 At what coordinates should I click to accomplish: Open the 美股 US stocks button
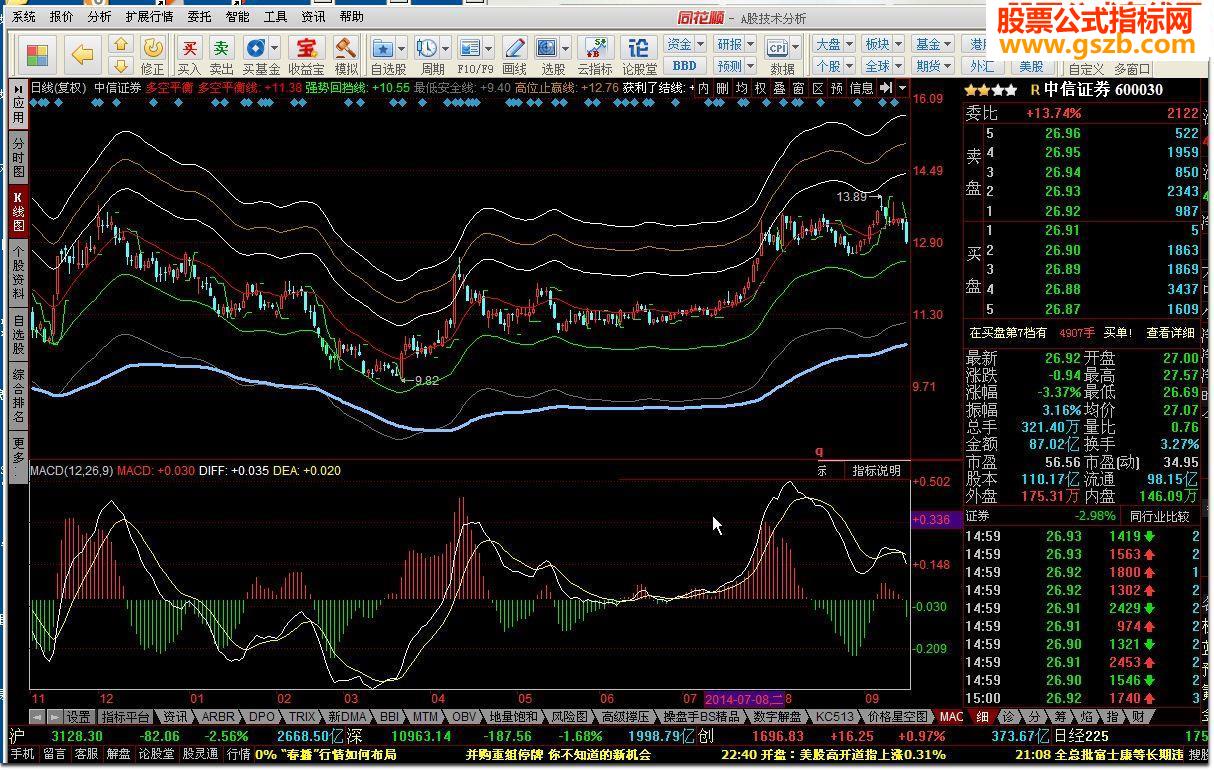click(1031, 66)
